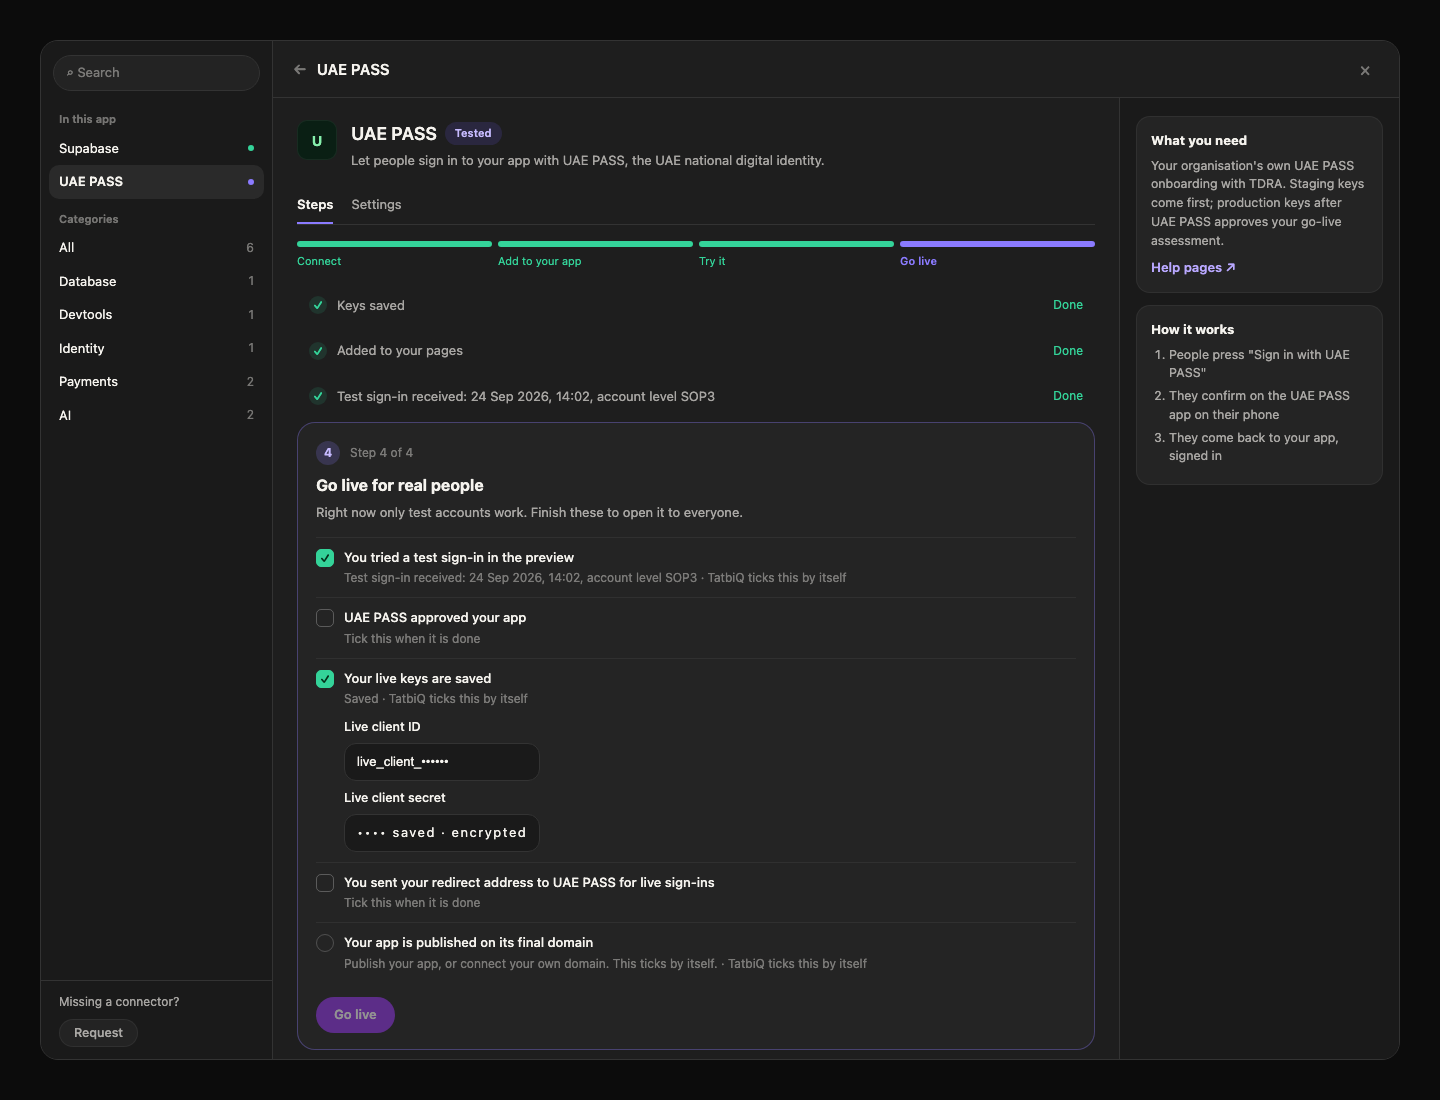Filter by AI category
Image resolution: width=1440 pixels, height=1100 pixels.
click(x=156, y=416)
